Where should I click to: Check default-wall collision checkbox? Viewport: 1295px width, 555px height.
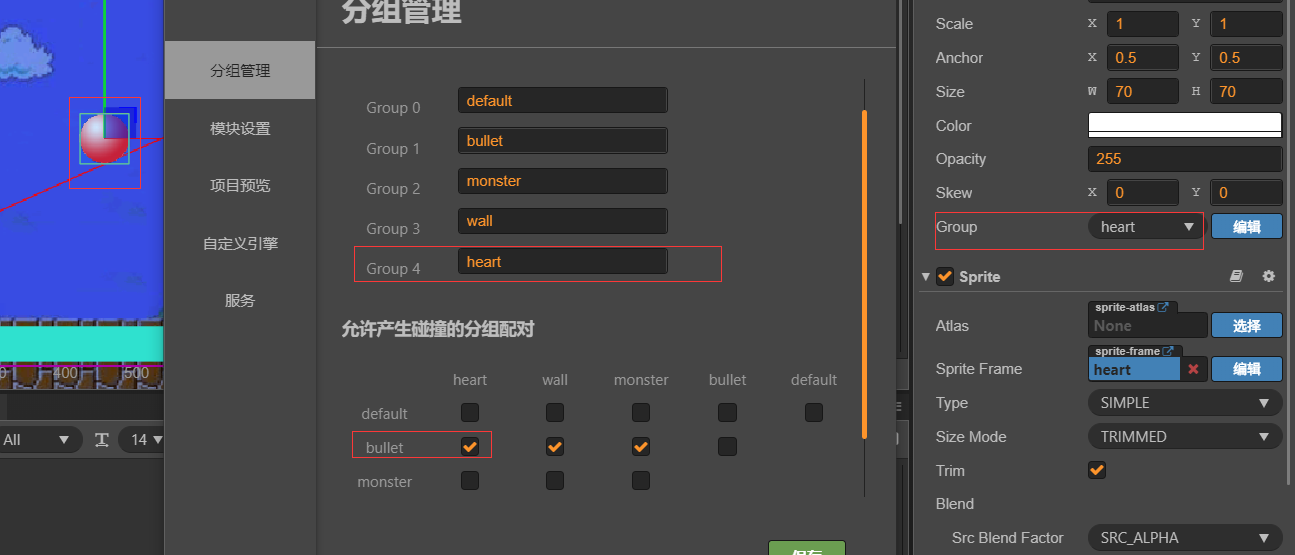click(x=555, y=413)
